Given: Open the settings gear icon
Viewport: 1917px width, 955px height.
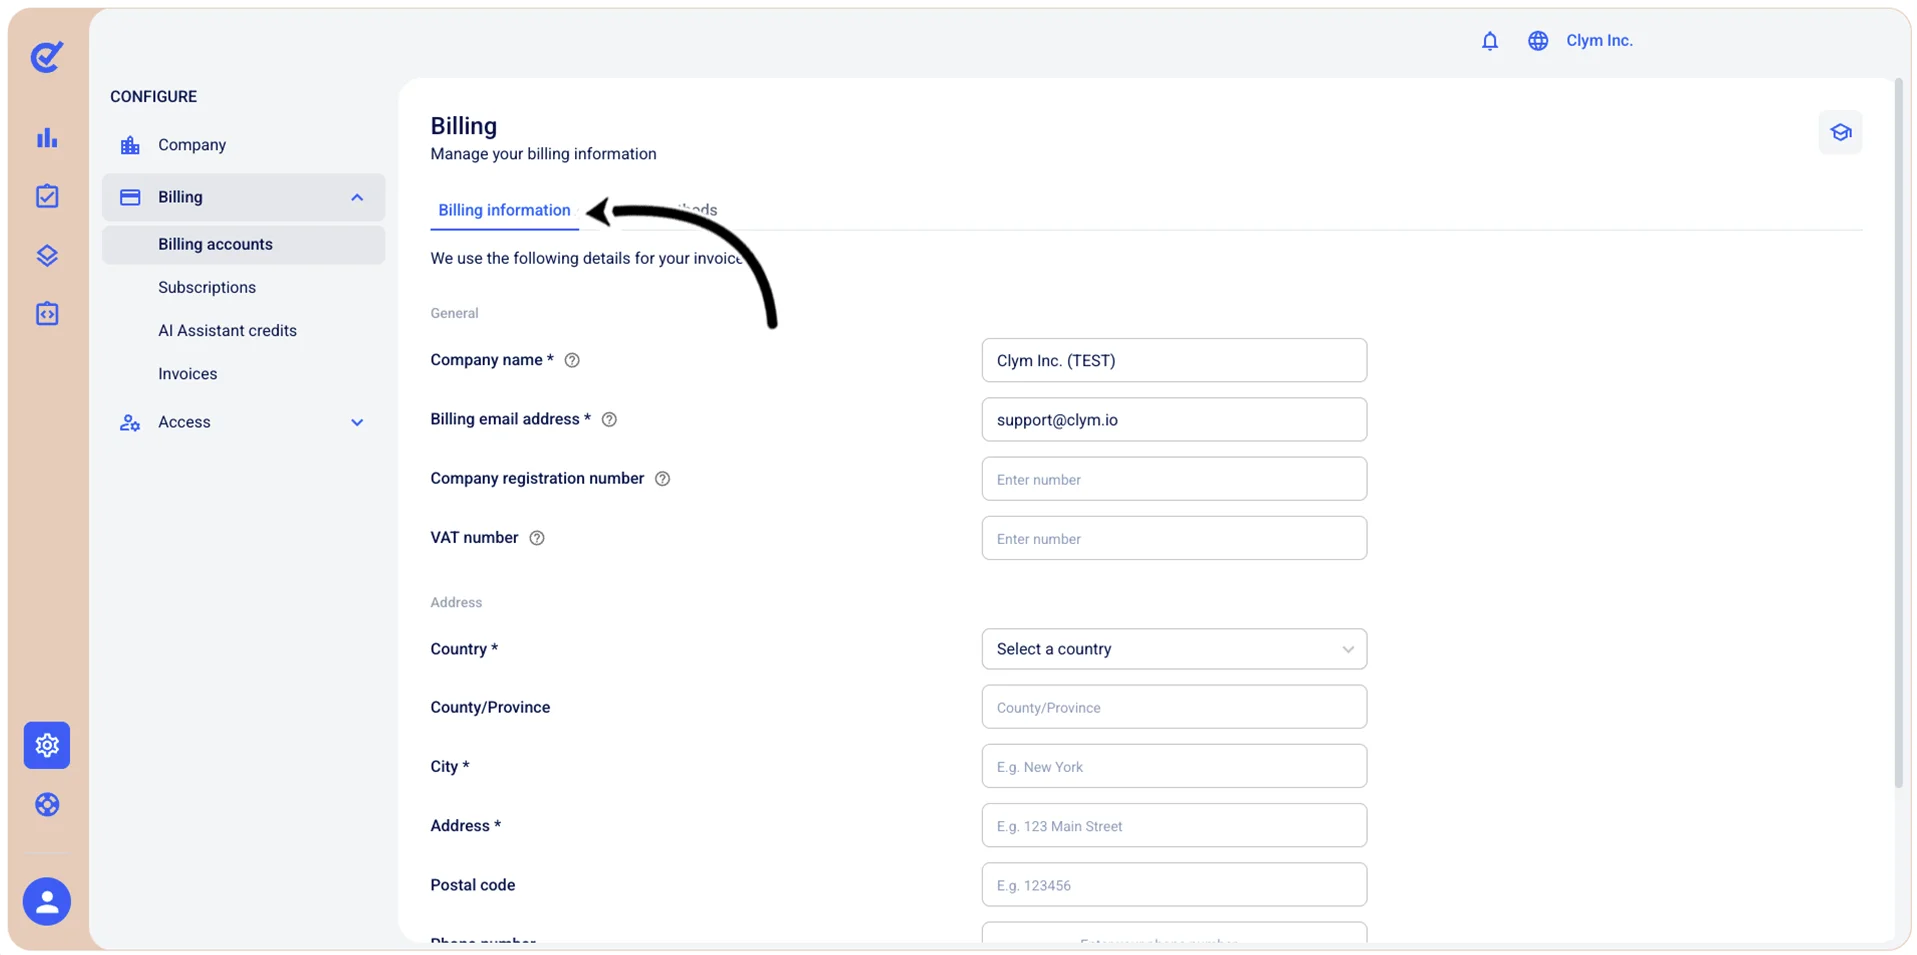Looking at the screenshot, I should point(47,745).
